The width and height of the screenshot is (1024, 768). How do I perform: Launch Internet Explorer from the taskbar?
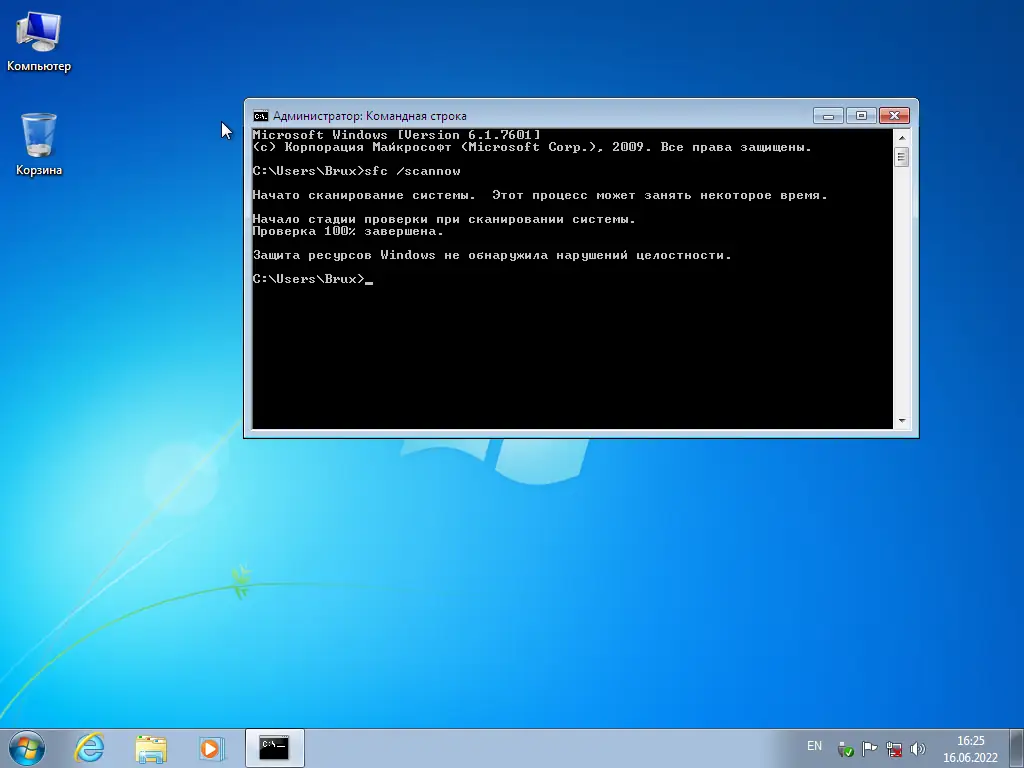90,747
